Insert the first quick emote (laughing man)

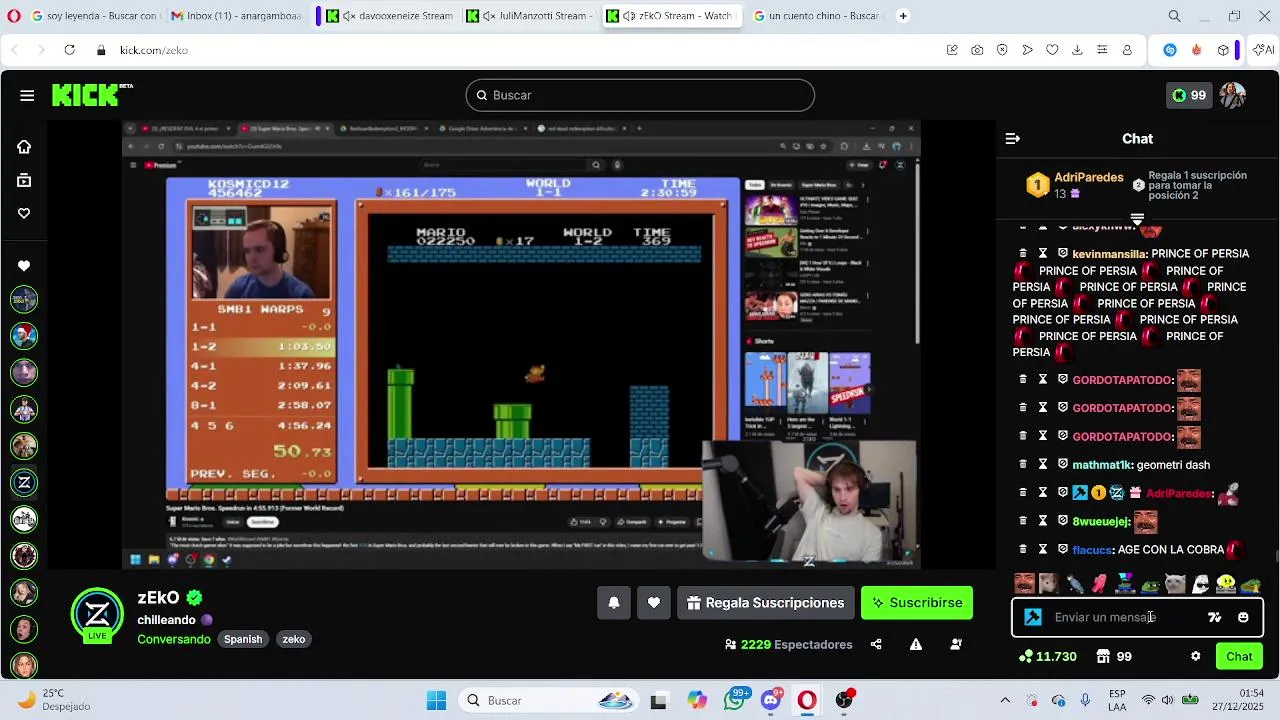1024,584
